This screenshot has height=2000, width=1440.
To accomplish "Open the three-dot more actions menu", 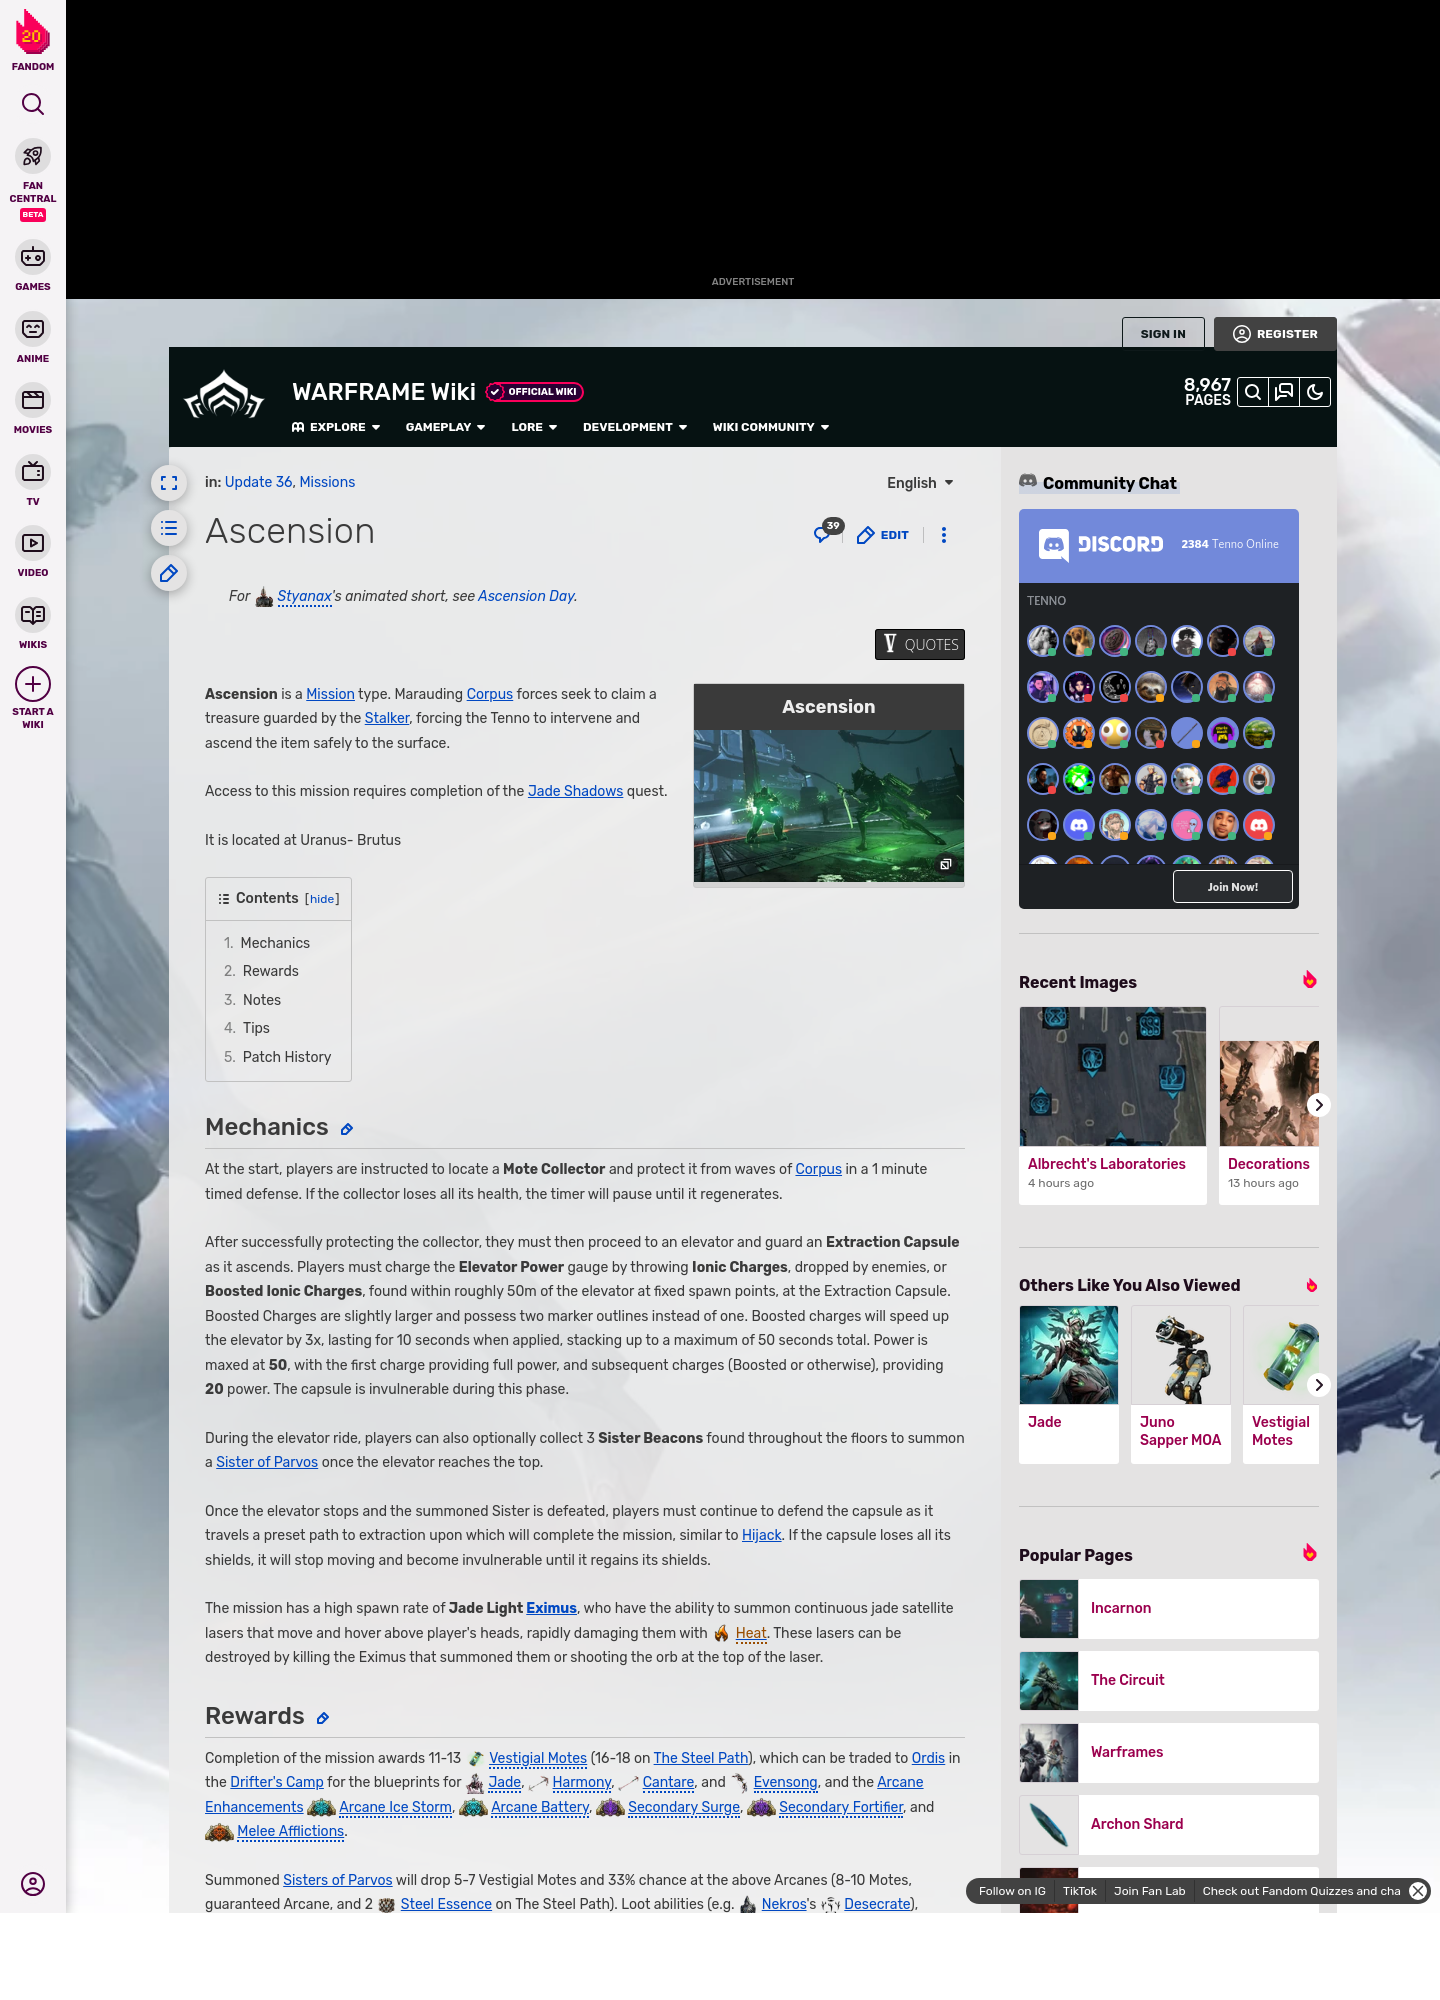I will [x=944, y=535].
